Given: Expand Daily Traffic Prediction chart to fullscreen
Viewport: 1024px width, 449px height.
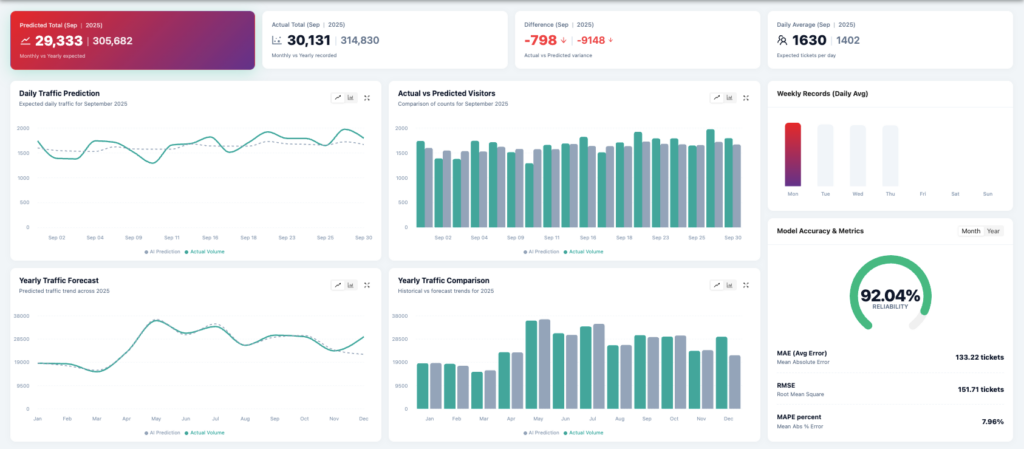Looking at the screenshot, I should point(367,98).
